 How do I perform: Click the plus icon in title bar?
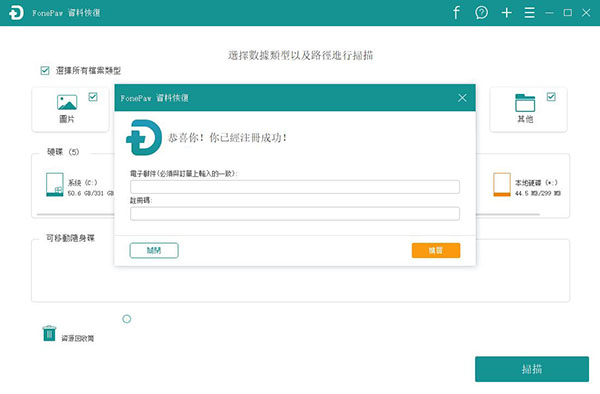click(507, 13)
